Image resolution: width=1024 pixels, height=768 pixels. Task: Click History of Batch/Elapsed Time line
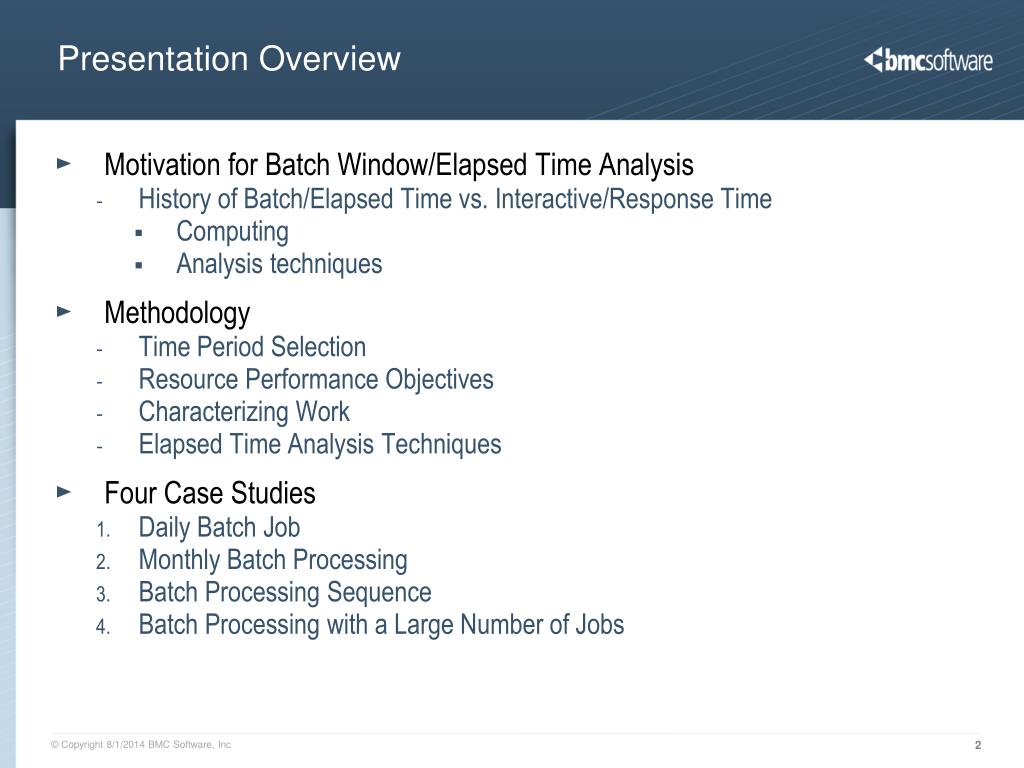coord(455,199)
